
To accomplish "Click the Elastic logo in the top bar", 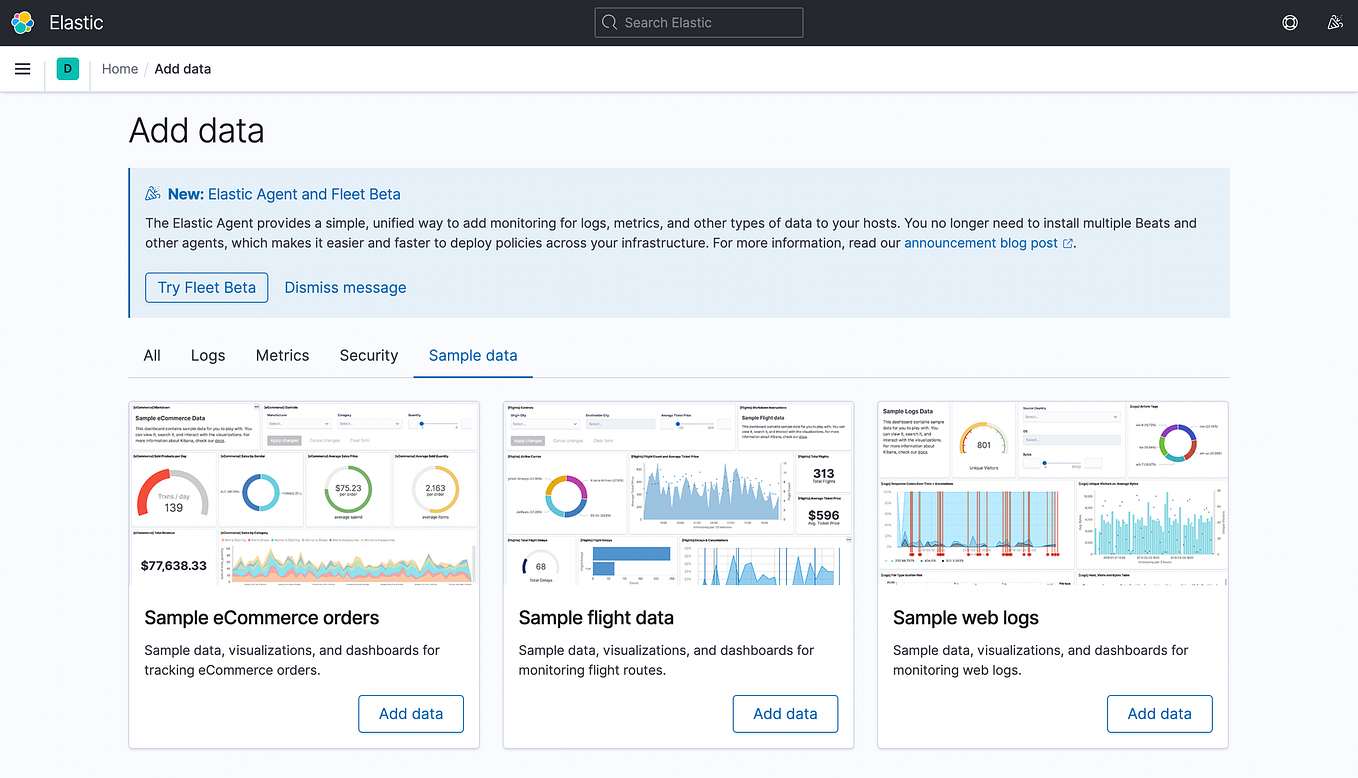I will click(21, 22).
